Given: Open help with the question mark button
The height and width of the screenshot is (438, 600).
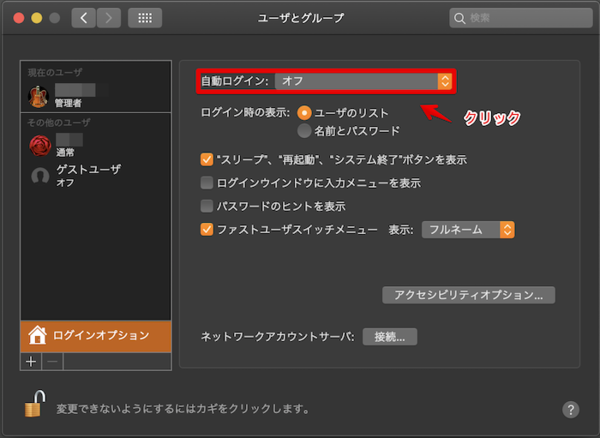Looking at the screenshot, I should coord(571,410).
